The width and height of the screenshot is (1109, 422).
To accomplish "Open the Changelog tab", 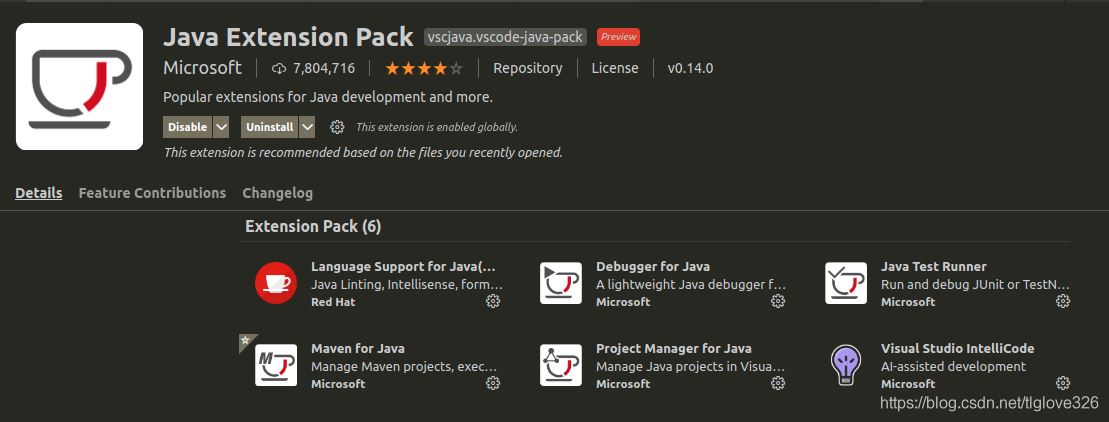I will coord(277,193).
